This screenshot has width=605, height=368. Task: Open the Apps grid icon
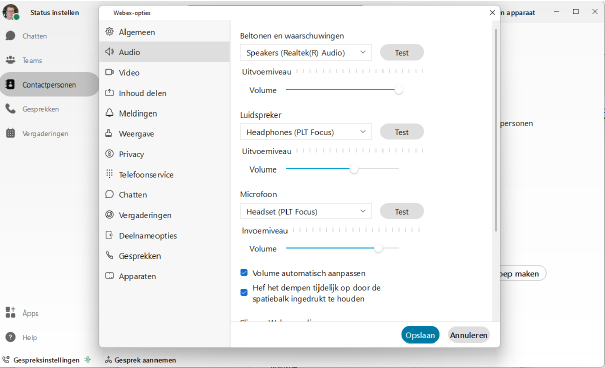(x=10, y=312)
